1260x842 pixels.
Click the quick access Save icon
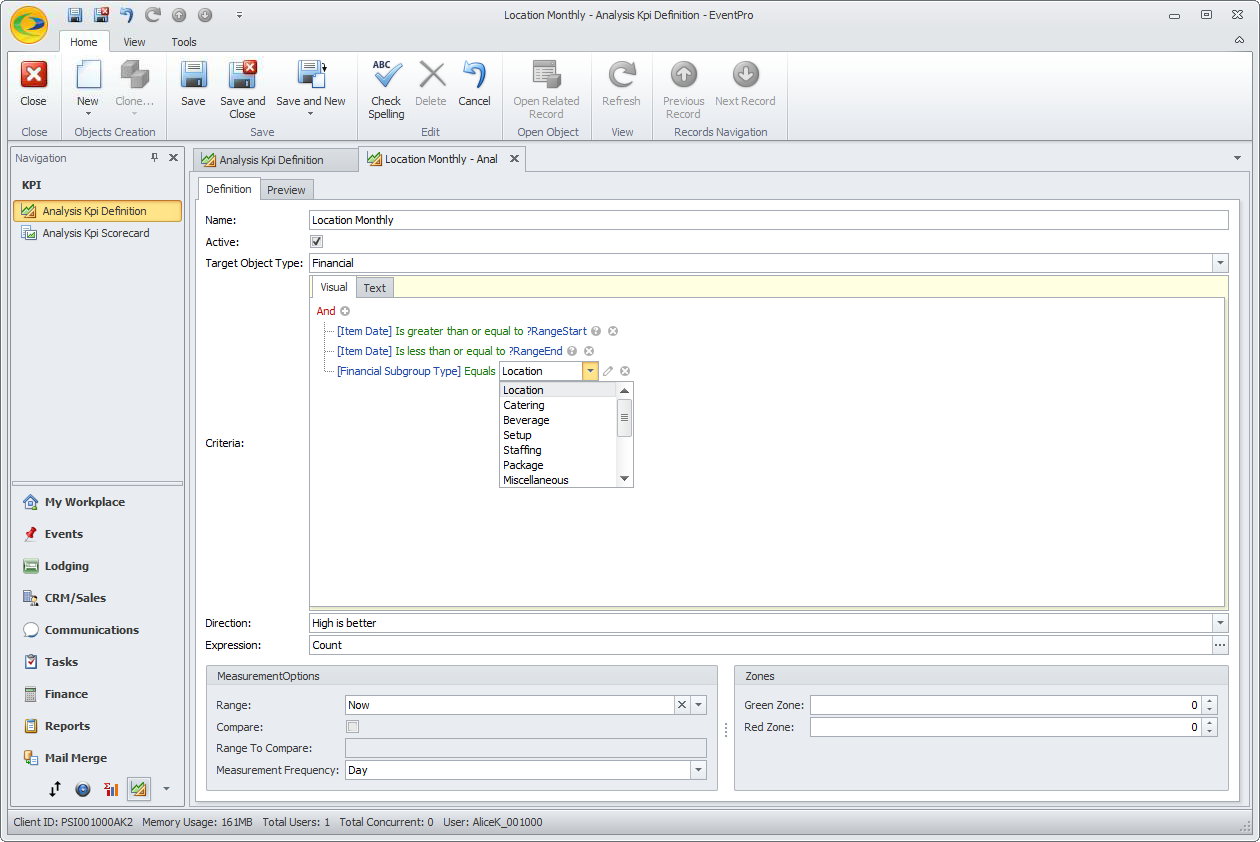(75, 15)
